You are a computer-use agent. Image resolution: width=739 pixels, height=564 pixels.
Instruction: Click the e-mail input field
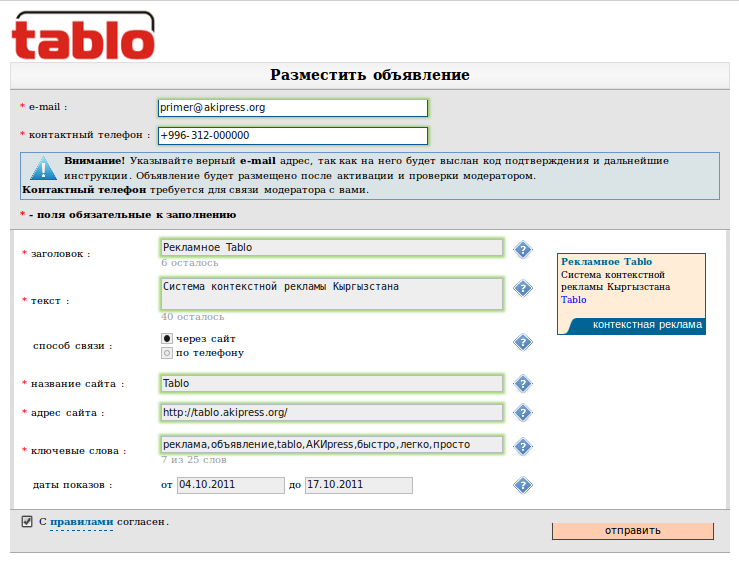(x=292, y=108)
